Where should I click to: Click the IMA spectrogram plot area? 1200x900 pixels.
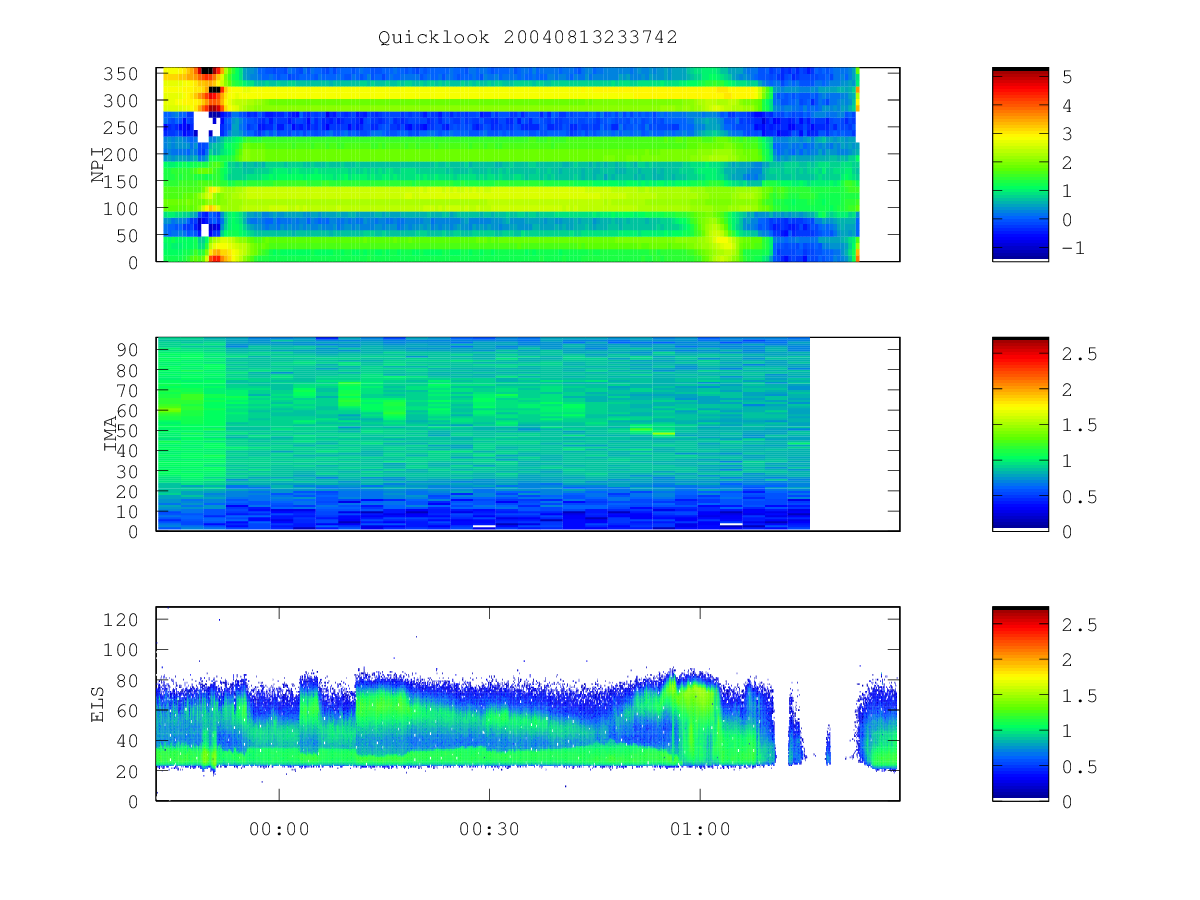528,434
